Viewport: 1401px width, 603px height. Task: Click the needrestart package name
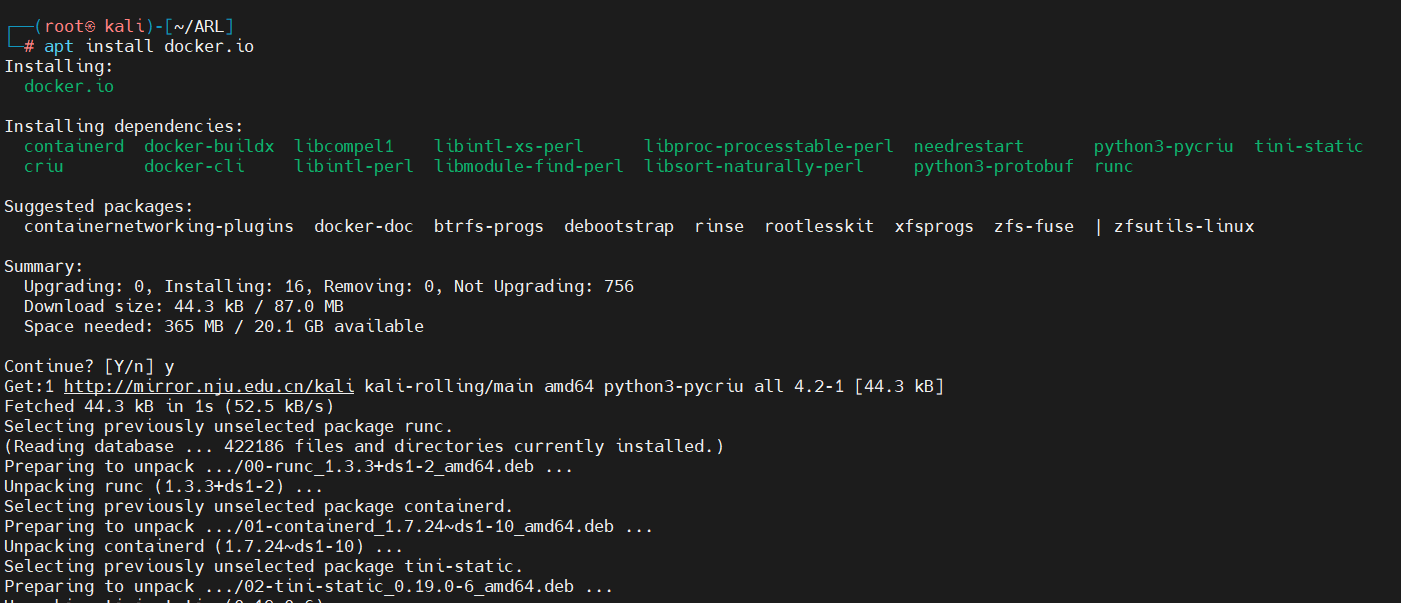click(969, 147)
